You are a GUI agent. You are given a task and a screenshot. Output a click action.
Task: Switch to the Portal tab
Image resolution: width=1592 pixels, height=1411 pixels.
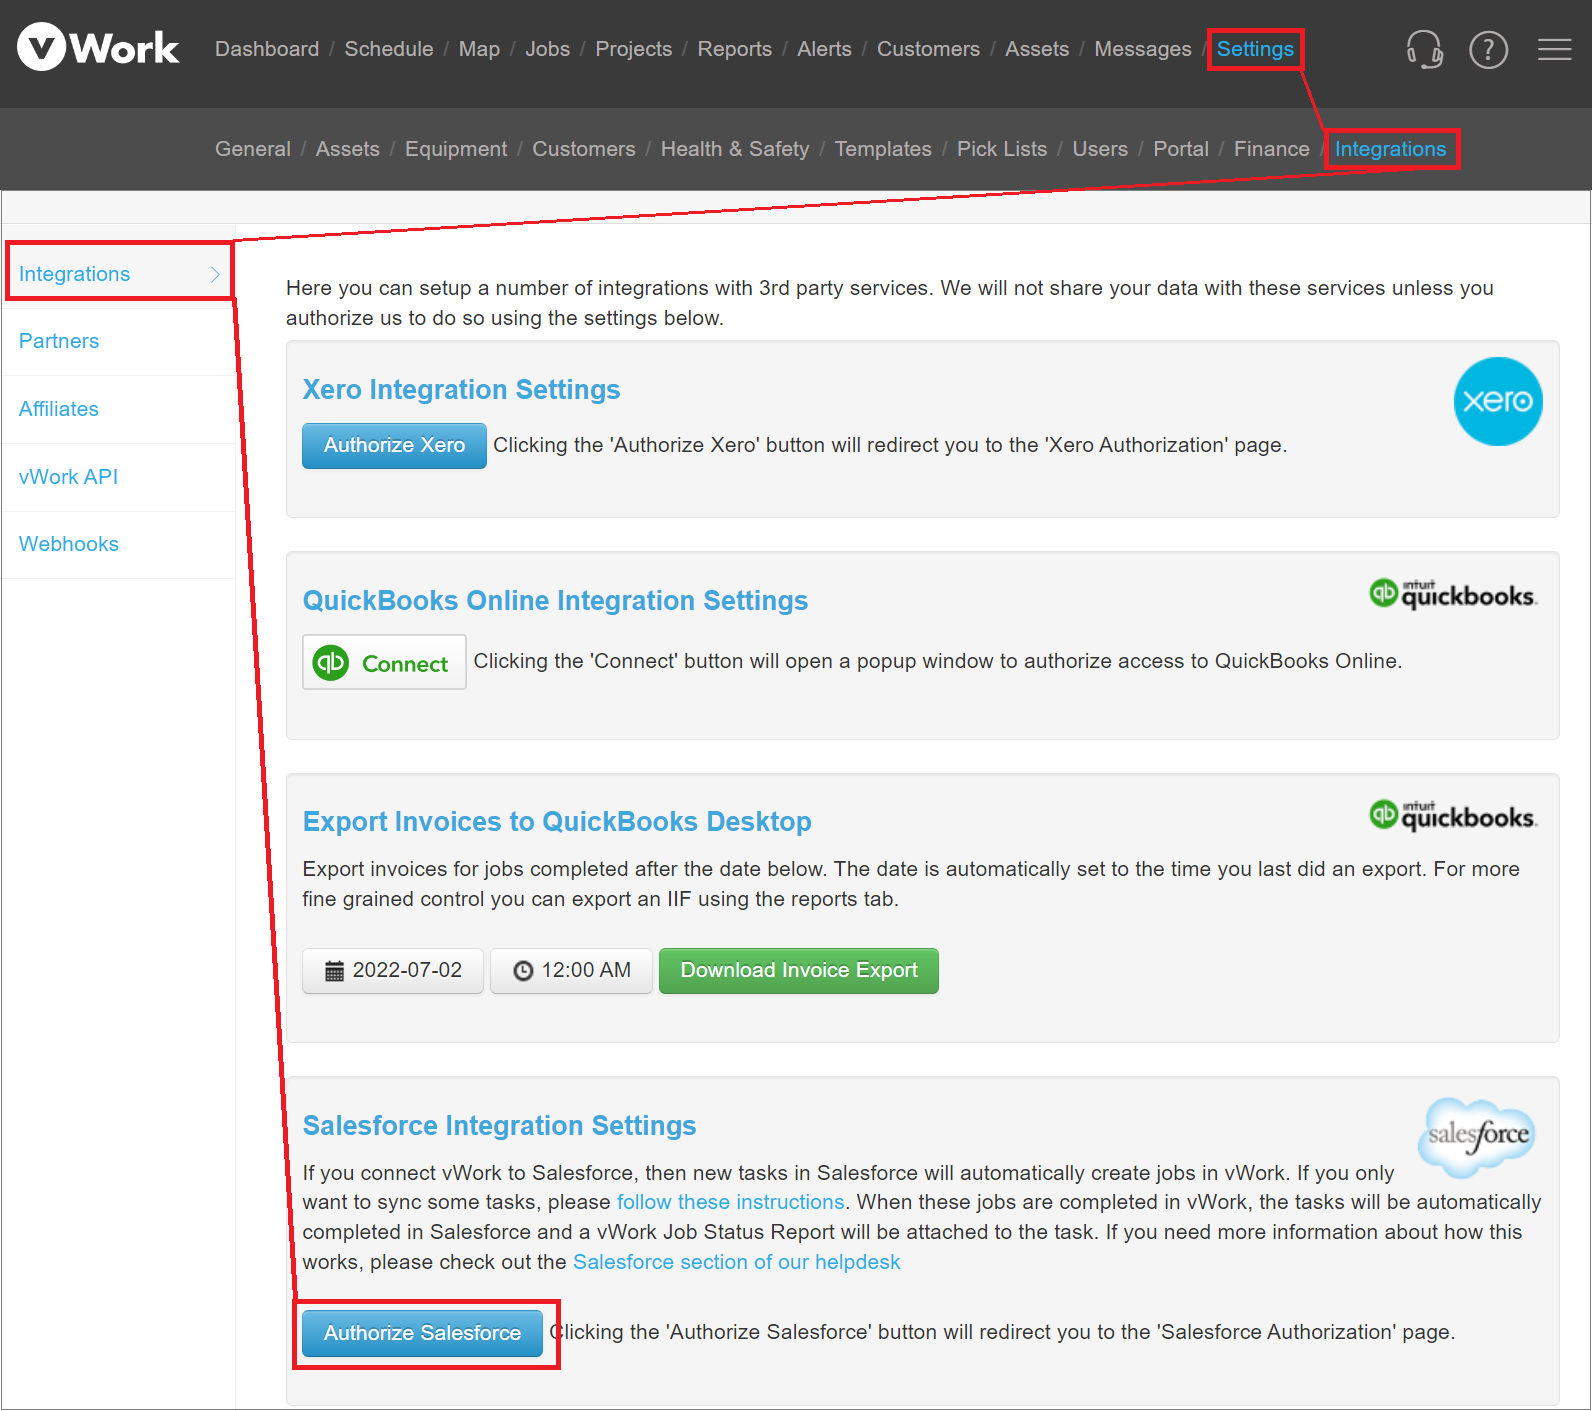pos(1181,149)
